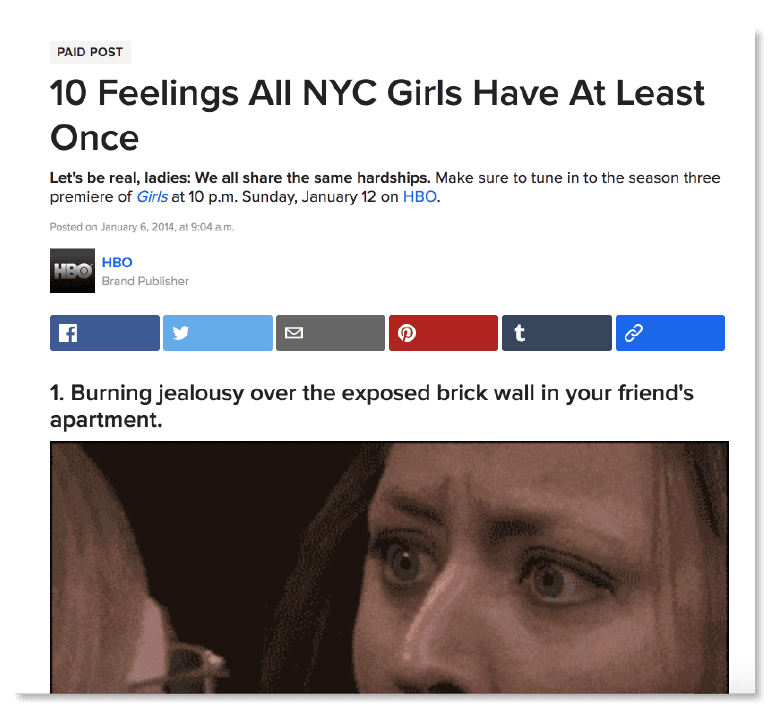Select the article headline text
770x723 pixels.
click(377, 115)
